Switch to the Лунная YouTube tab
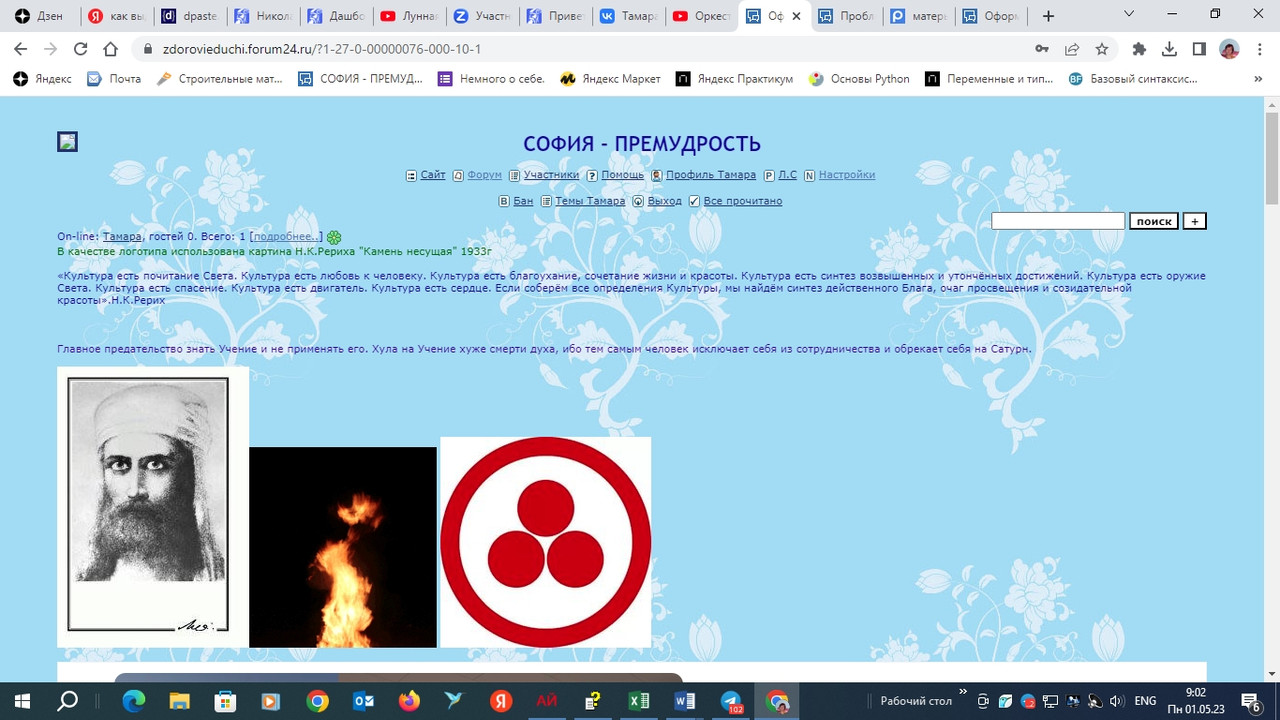The width and height of the screenshot is (1280, 720). click(410, 16)
